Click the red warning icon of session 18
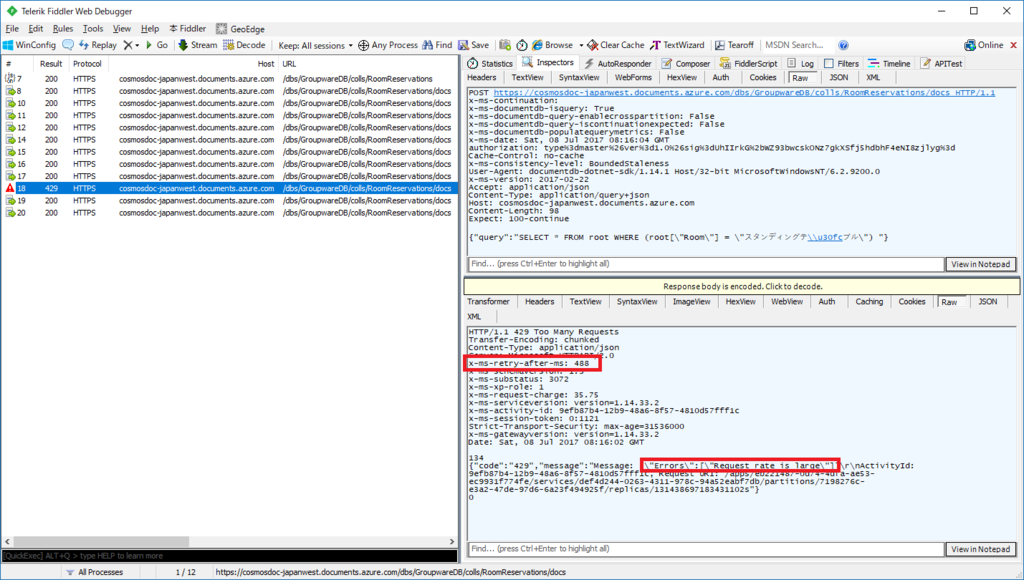Image resolution: width=1024 pixels, height=580 pixels. pyautogui.click(x=10, y=188)
